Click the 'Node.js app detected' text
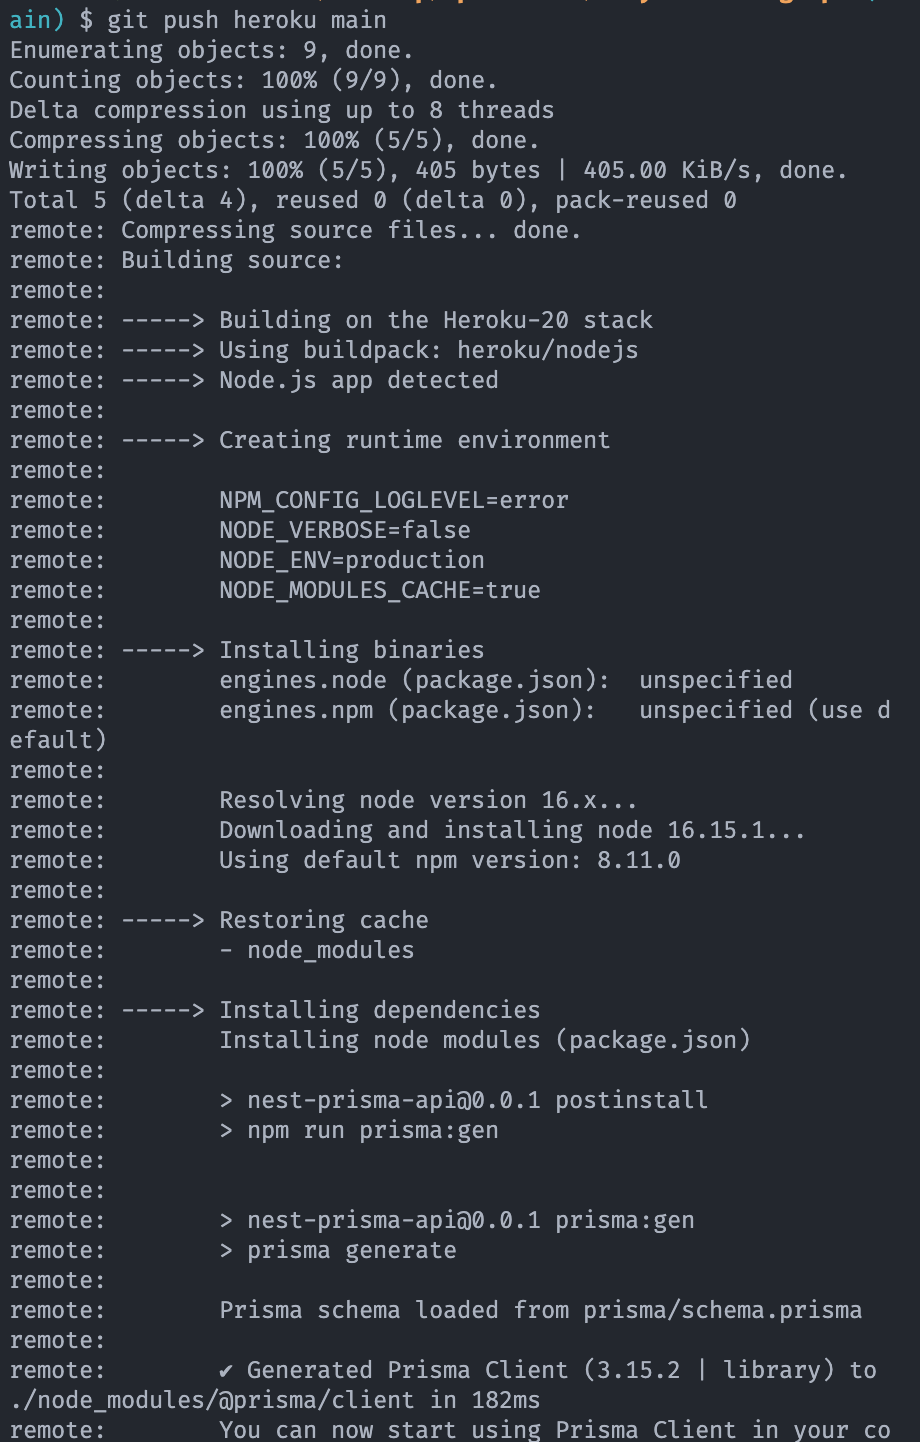920x1442 pixels. pos(358,380)
